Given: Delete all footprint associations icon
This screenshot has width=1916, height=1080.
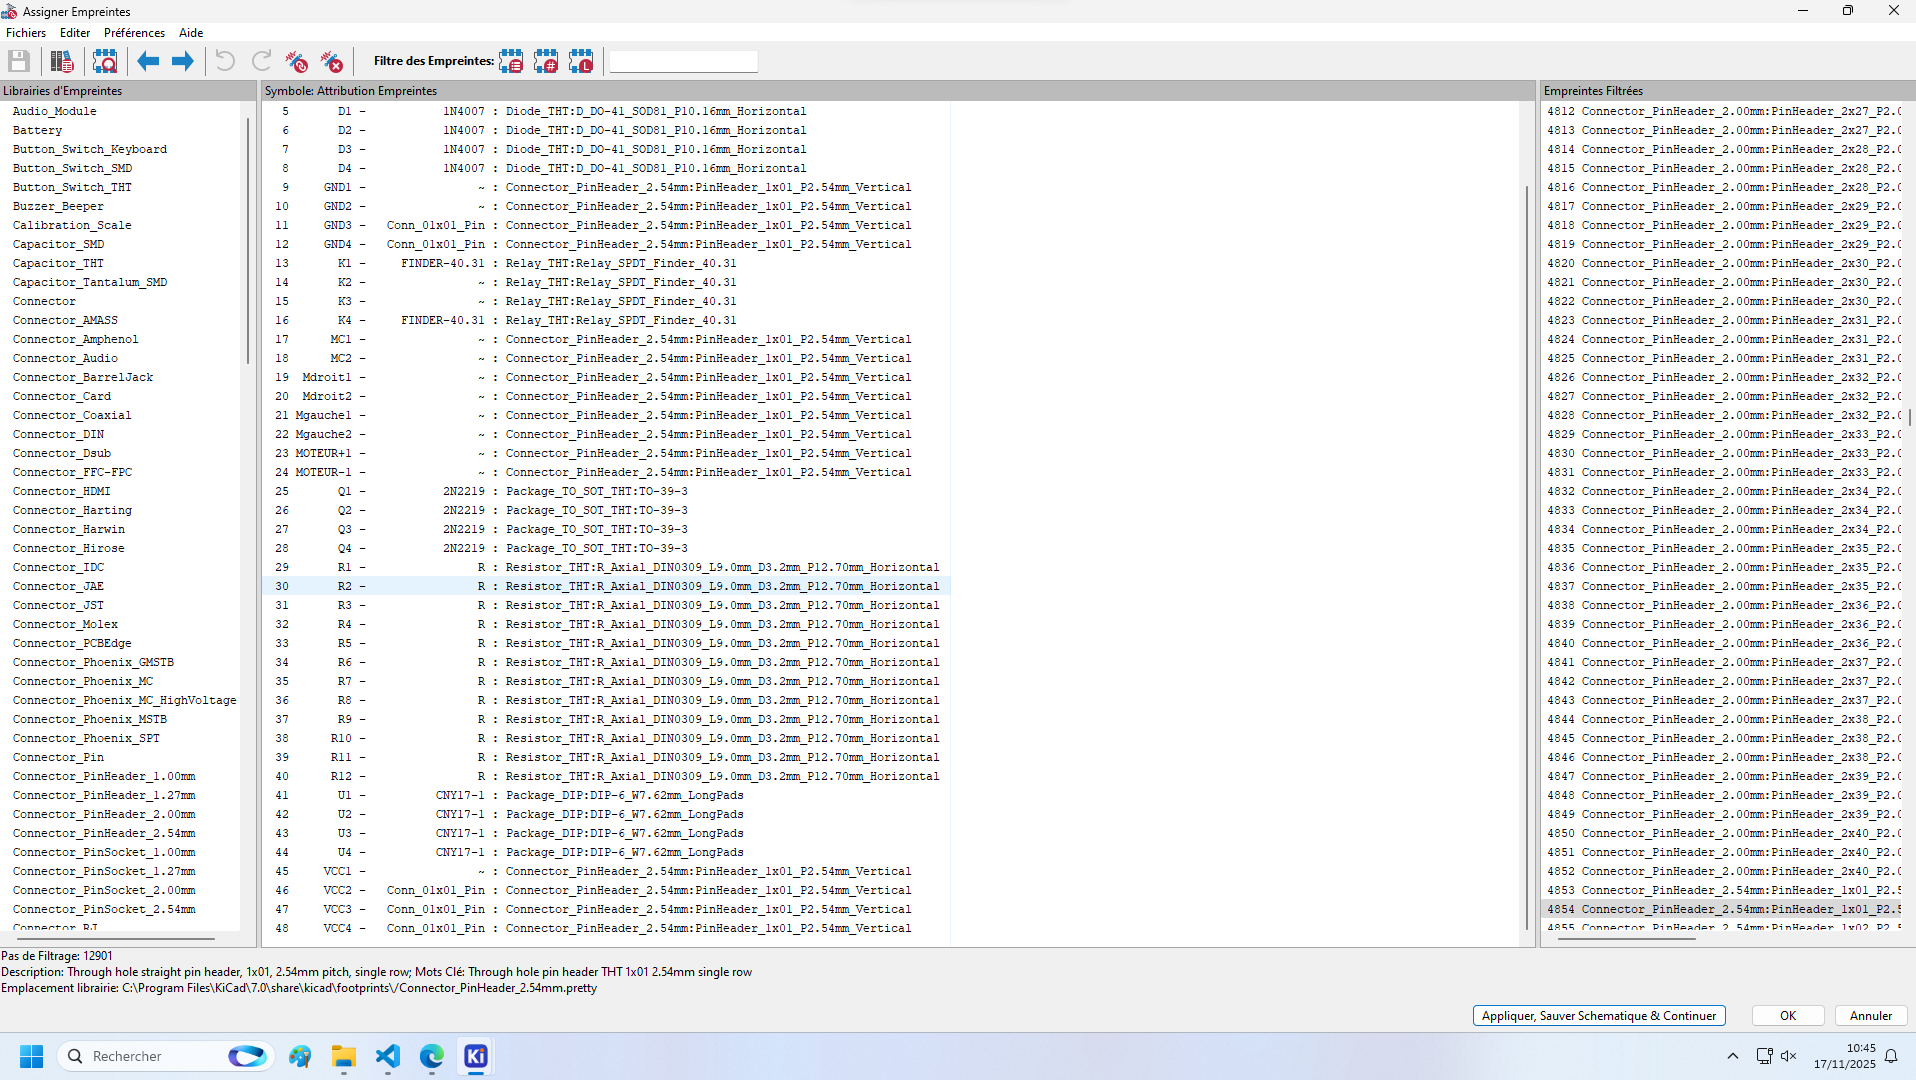Looking at the screenshot, I should (332, 62).
